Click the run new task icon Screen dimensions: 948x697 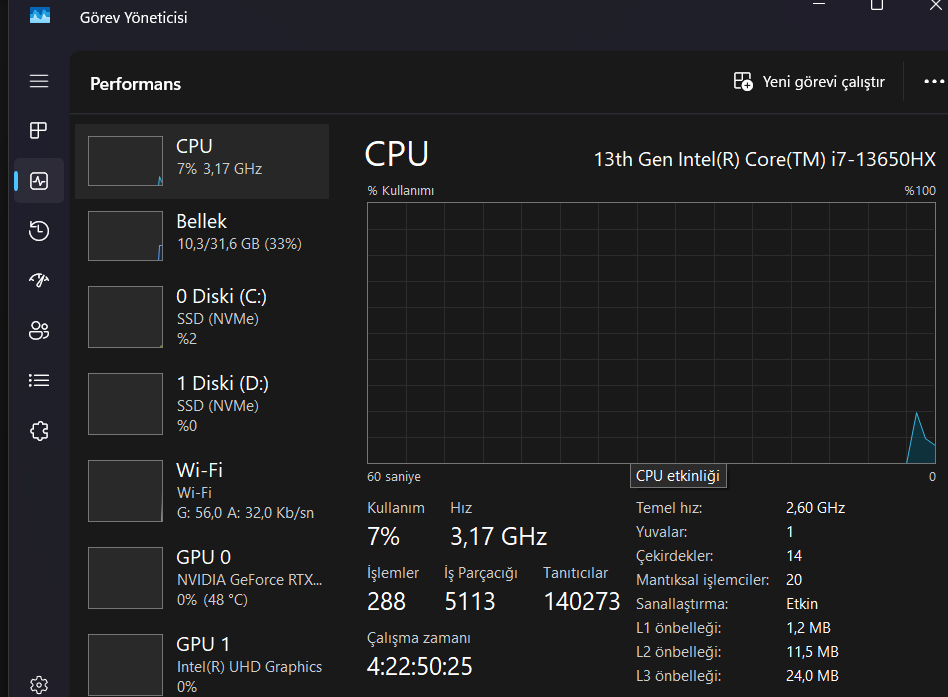(x=743, y=82)
